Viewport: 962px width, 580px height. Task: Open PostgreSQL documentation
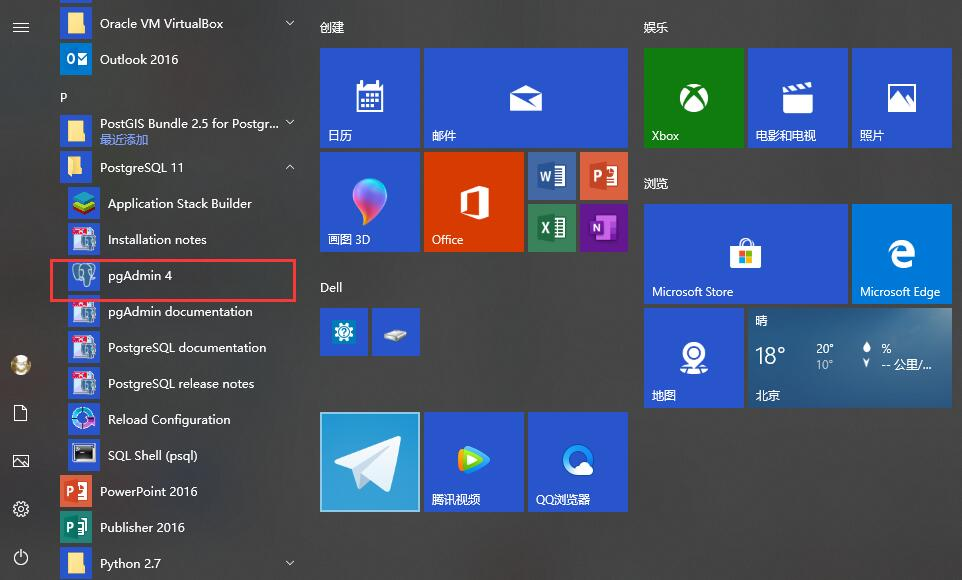(182, 347)
